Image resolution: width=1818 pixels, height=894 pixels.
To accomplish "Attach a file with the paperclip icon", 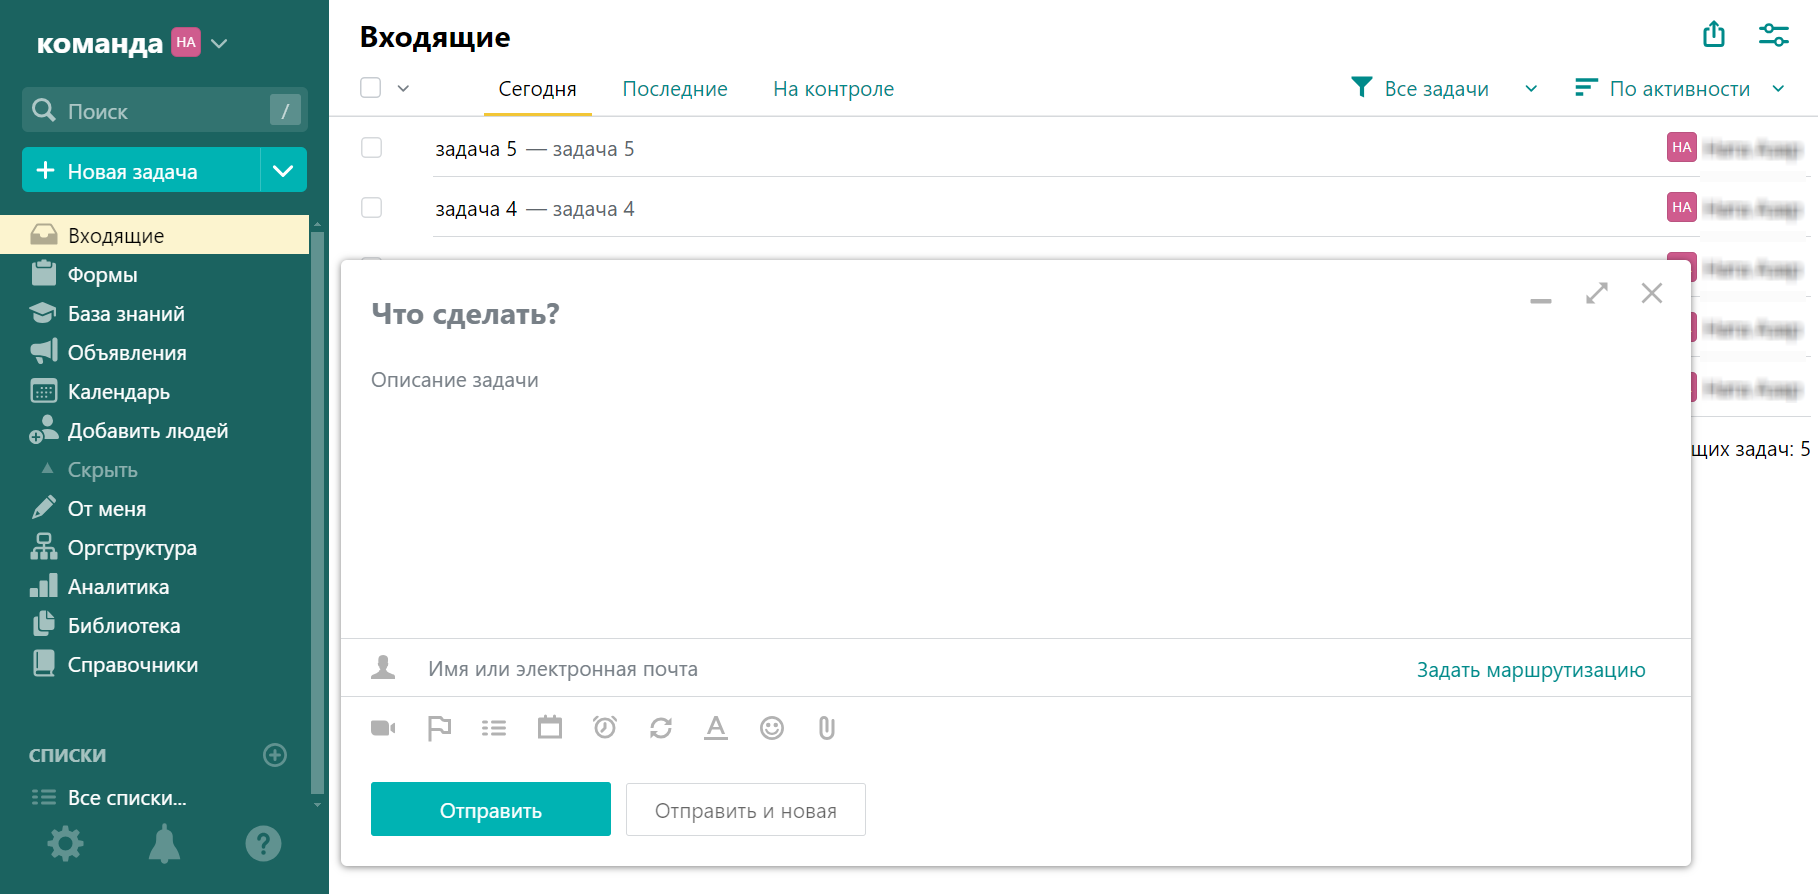I will (827, 728).
